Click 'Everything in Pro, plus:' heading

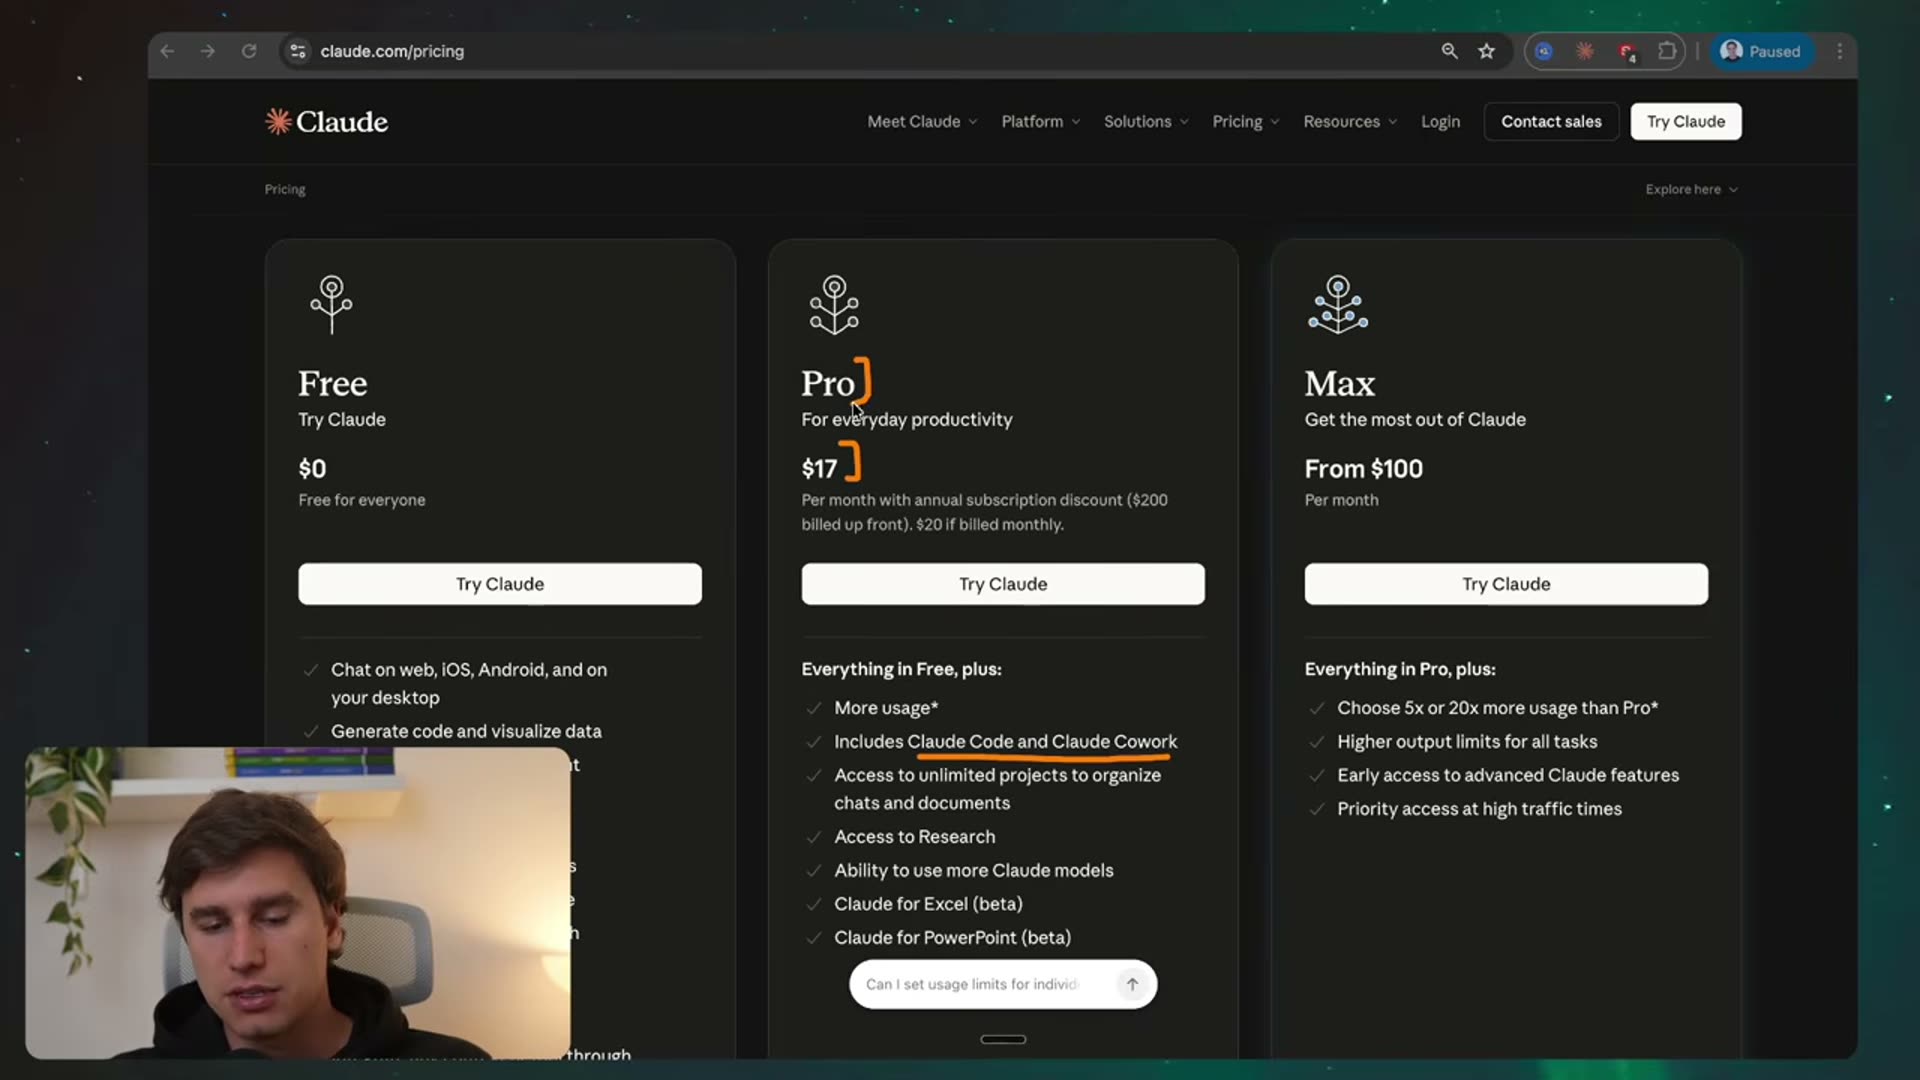point(1400,669)
